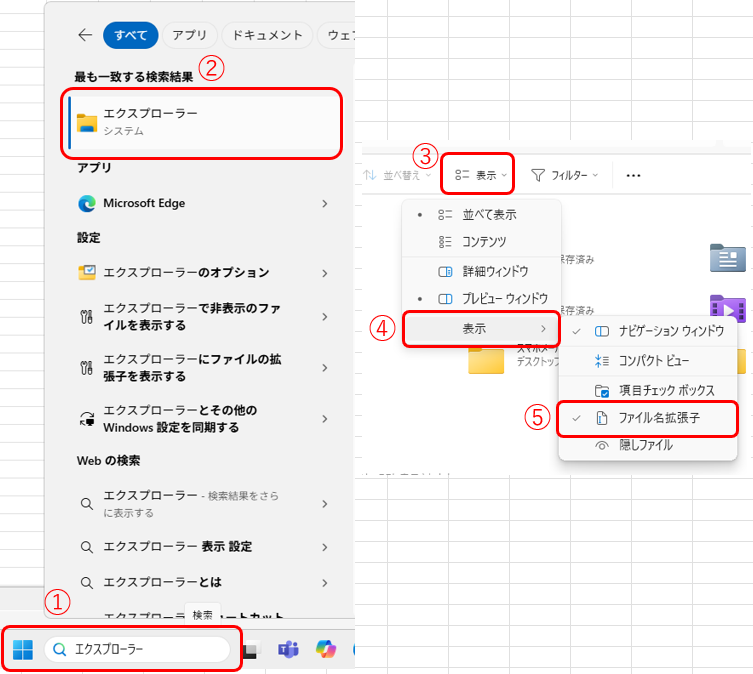Go back with the search panel arrow
This screenshot has height=674, width=753.
(x=85, y=35)
